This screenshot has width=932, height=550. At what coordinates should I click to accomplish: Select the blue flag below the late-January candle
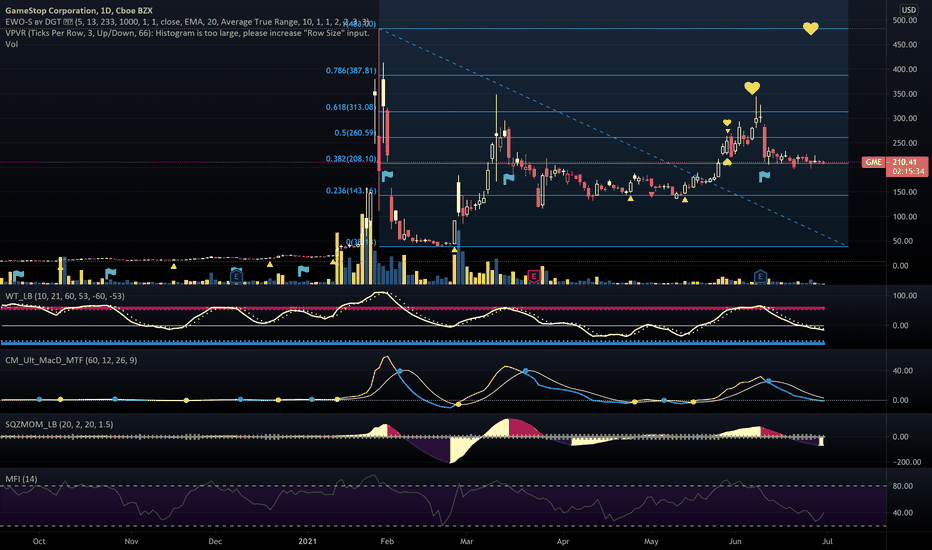point(387,175)
